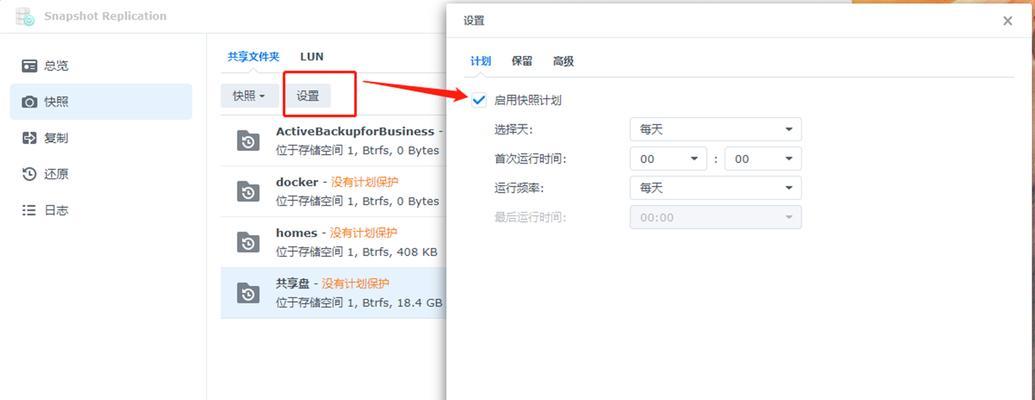
Task: Click the 复制 replication sidebar icon
Action: [30, 138]
